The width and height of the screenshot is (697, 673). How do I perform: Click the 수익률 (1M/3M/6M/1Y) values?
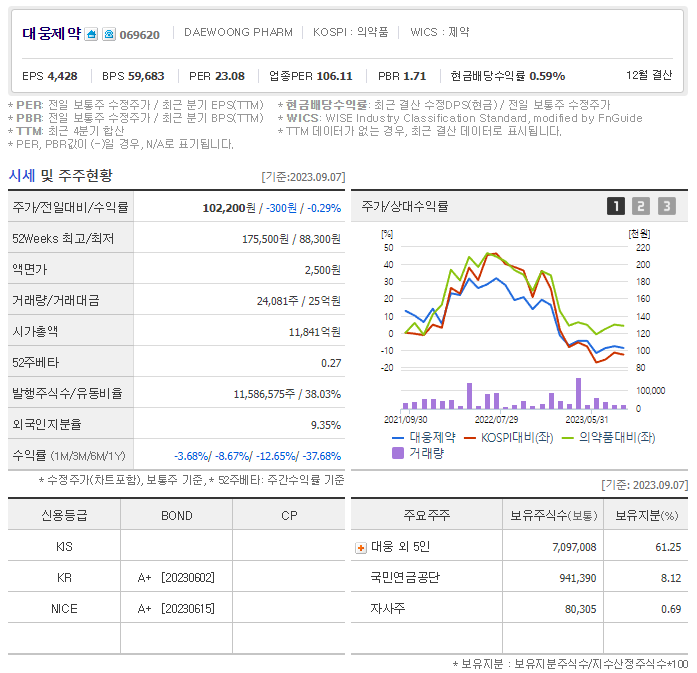point(257,456)
